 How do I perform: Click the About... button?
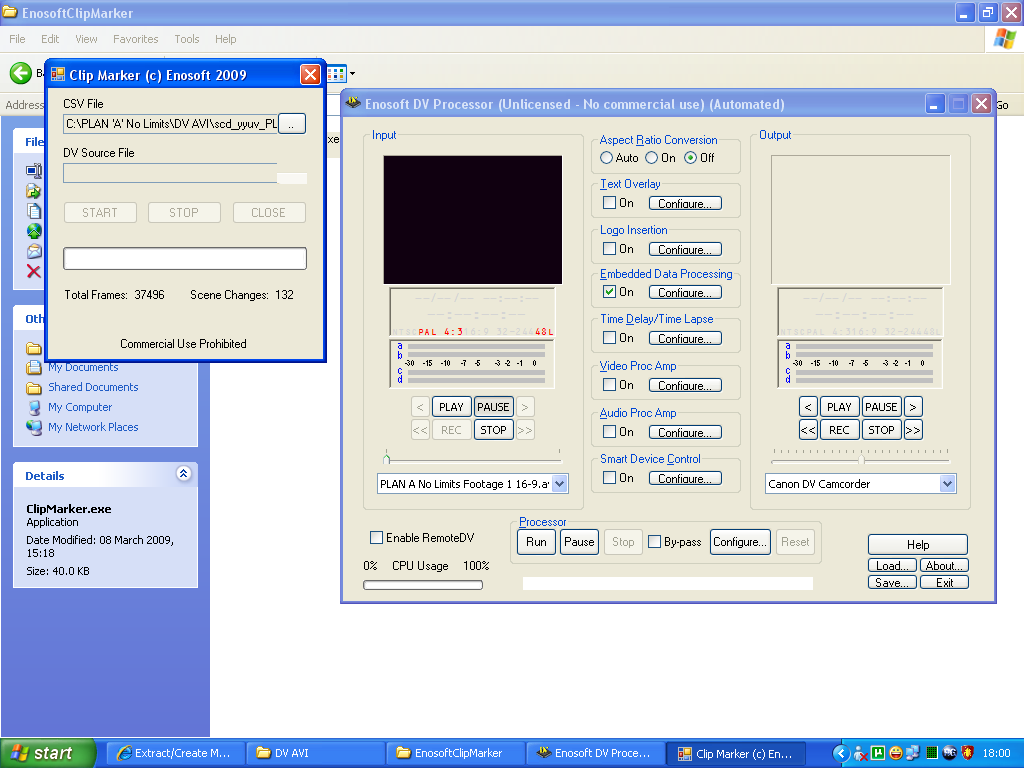tap(944, 566)
